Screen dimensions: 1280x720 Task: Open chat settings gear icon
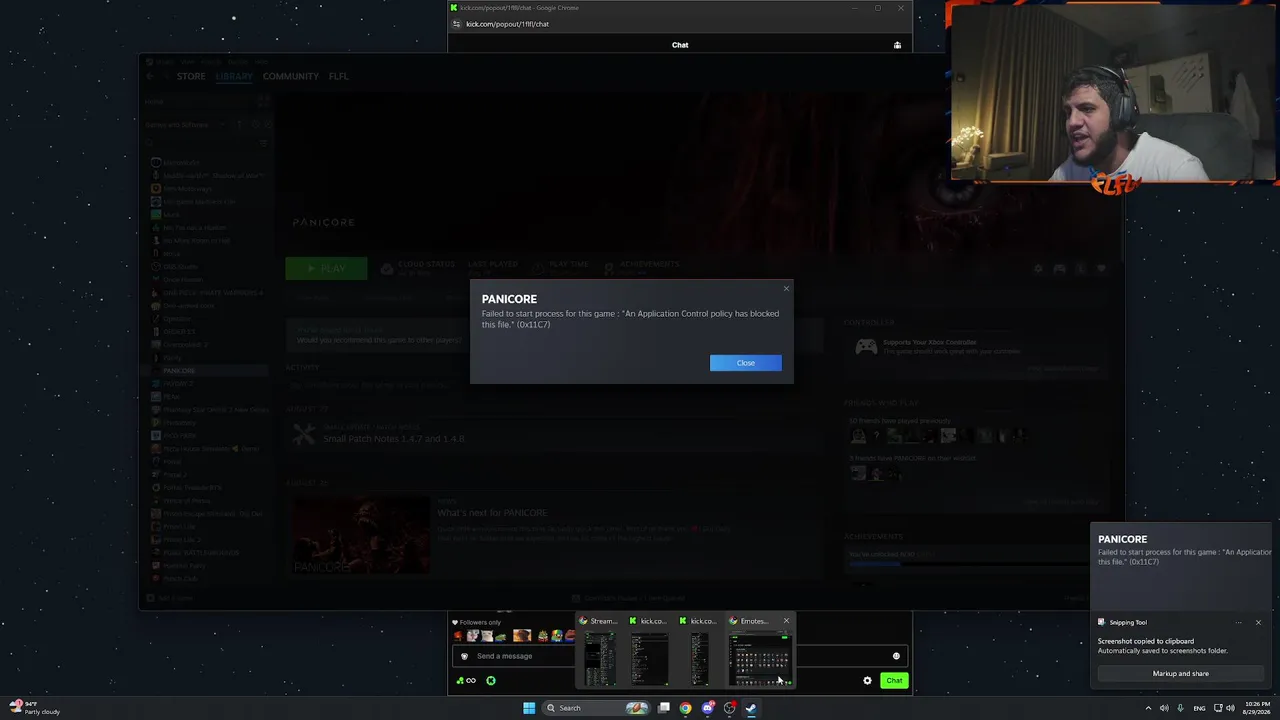tap(867, 681)
